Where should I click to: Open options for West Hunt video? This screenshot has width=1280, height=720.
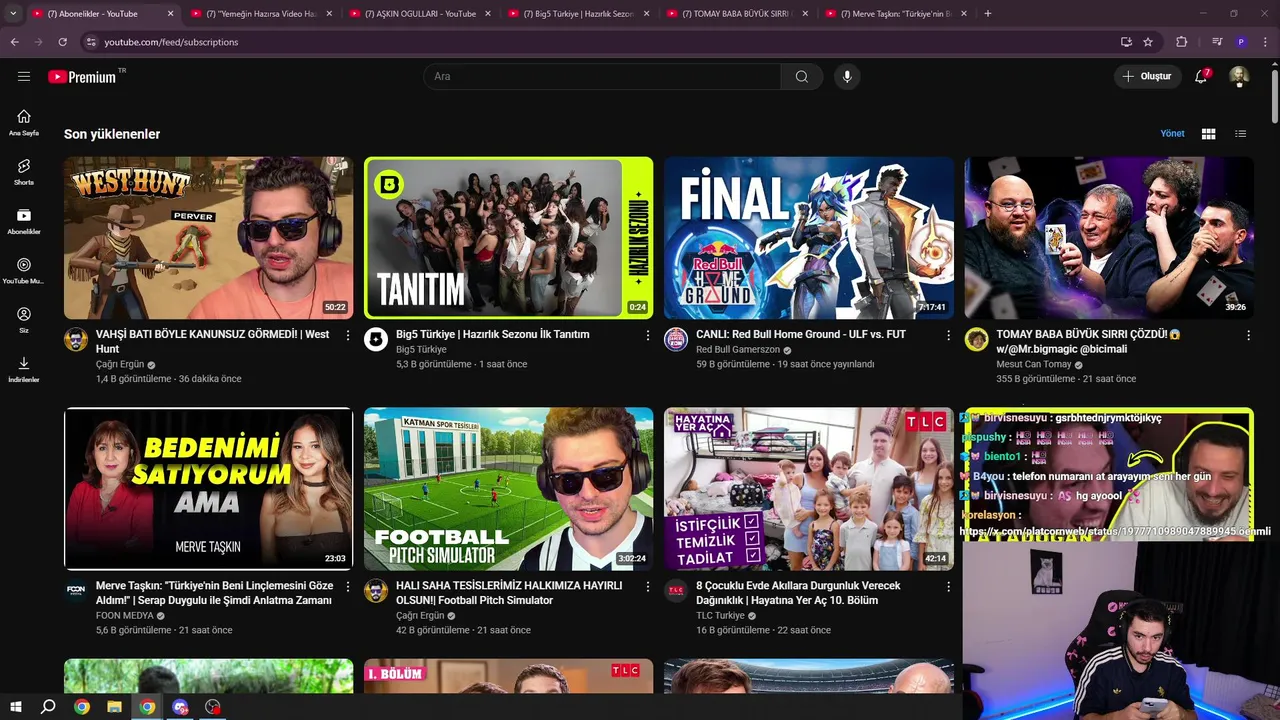click(348, 335)
